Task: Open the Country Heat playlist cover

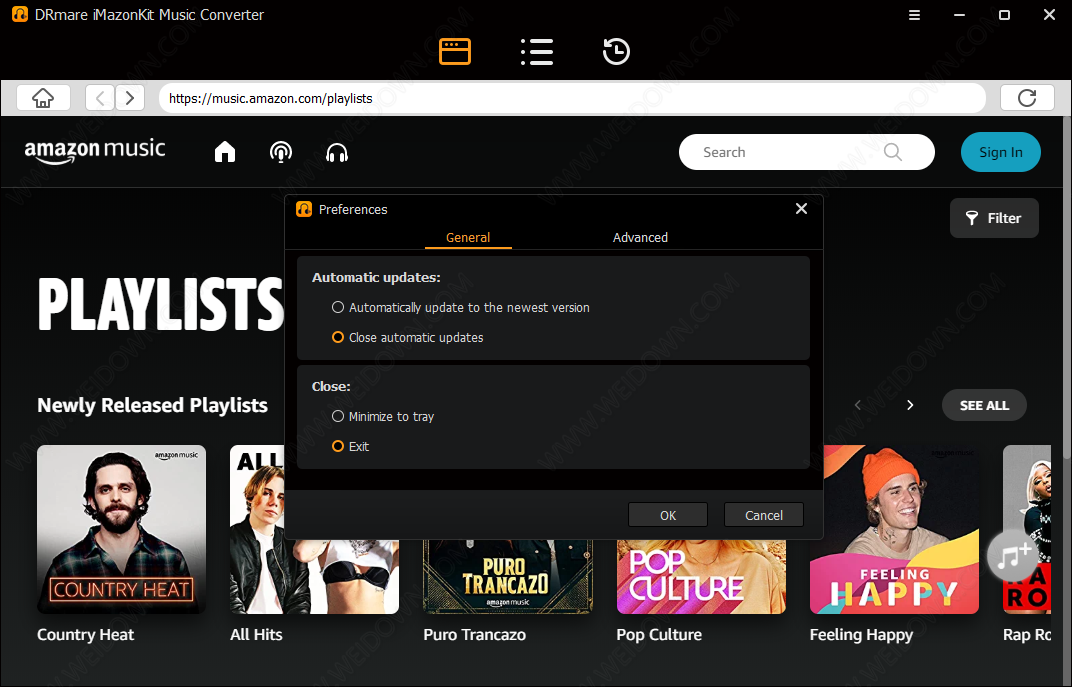Action: [122, 530]
